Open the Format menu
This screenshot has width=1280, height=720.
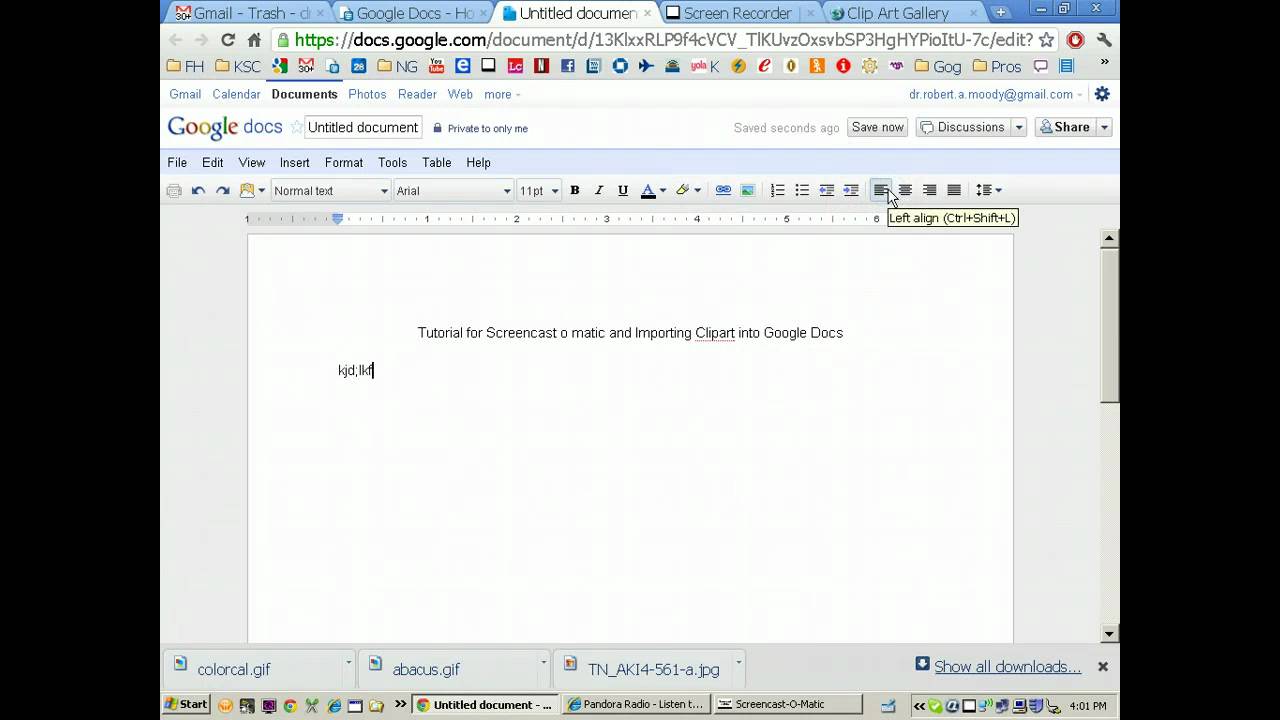pyautogui.click(x=344, y=163)
